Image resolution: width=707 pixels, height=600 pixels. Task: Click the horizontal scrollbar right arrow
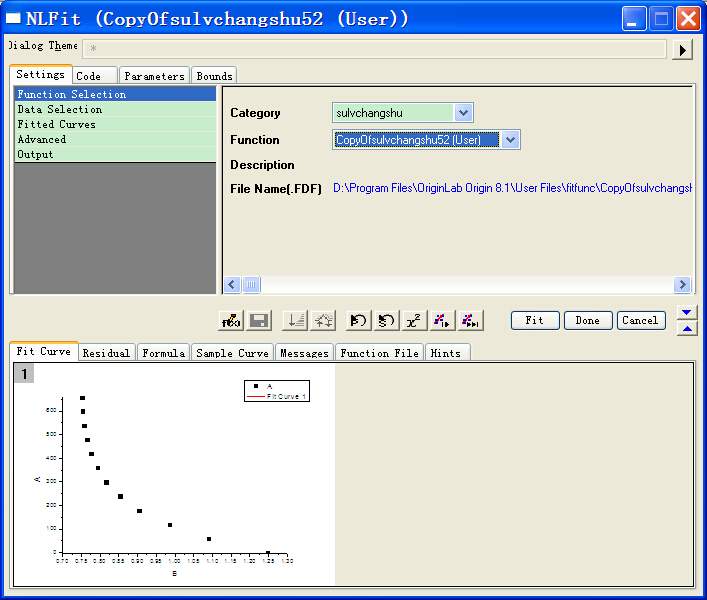tap(682, 284)
